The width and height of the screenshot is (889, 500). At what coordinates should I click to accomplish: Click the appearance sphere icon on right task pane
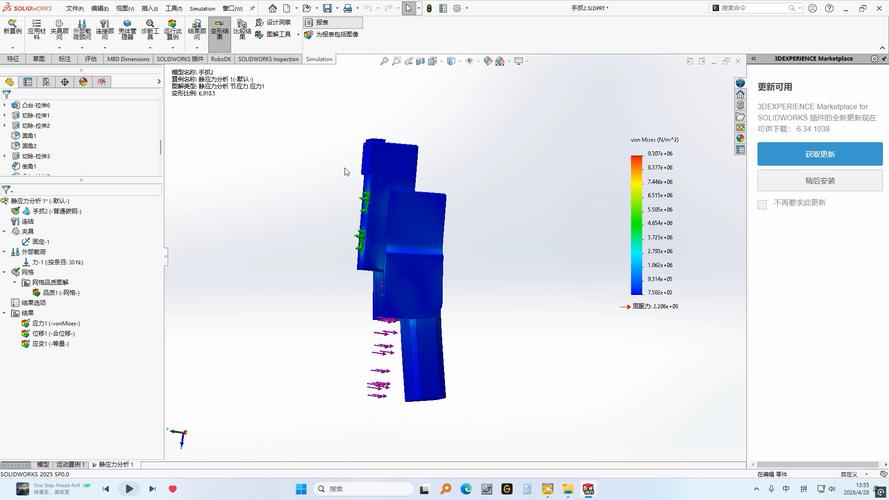pos(740,138)
